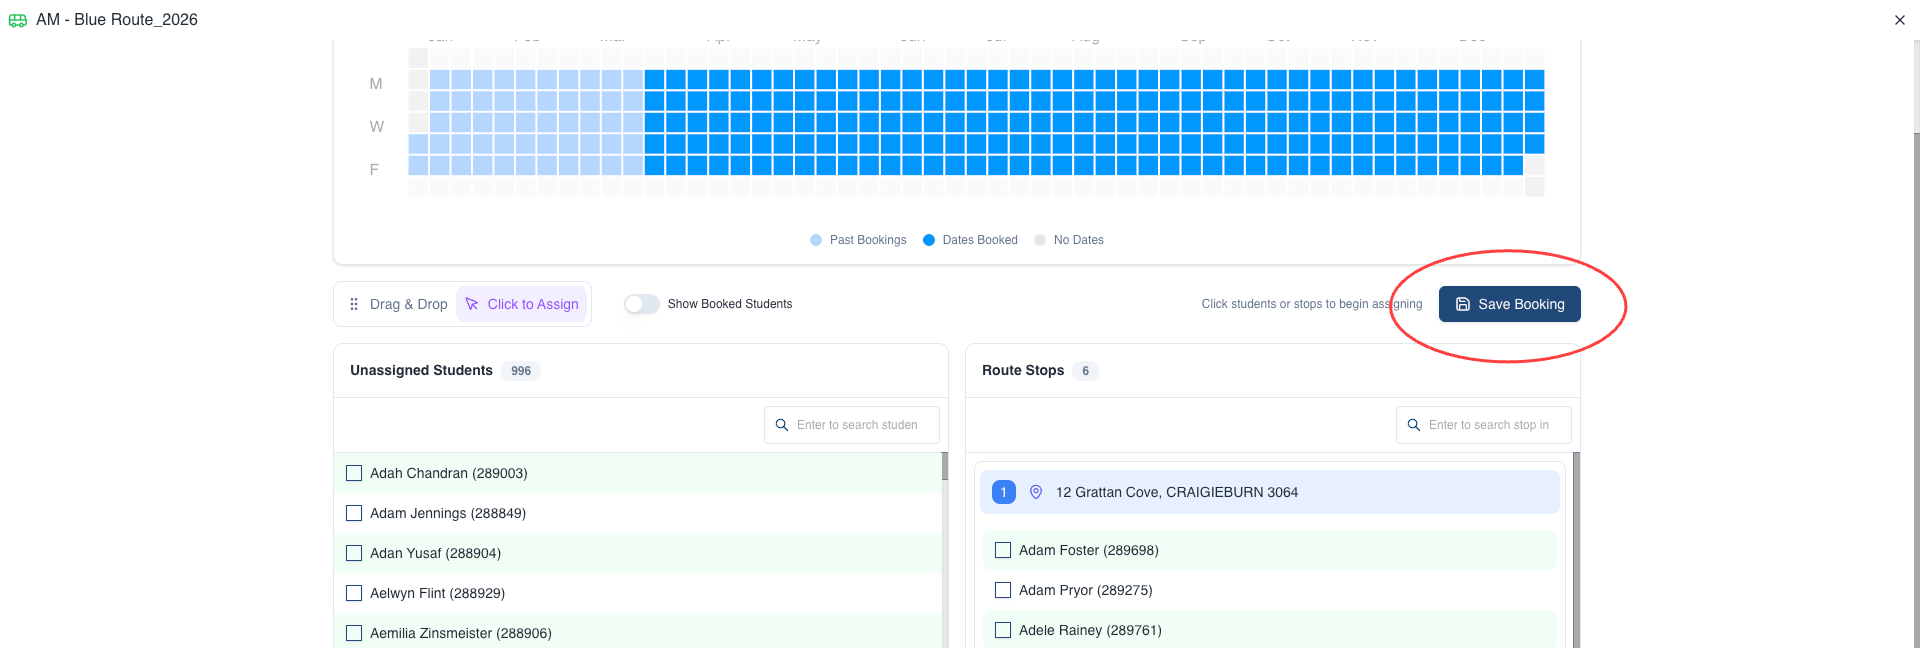Click the Dates Booked legend color dot
Image resolution: width=1920 pixels, height=648 pixels.
(929, 240)
